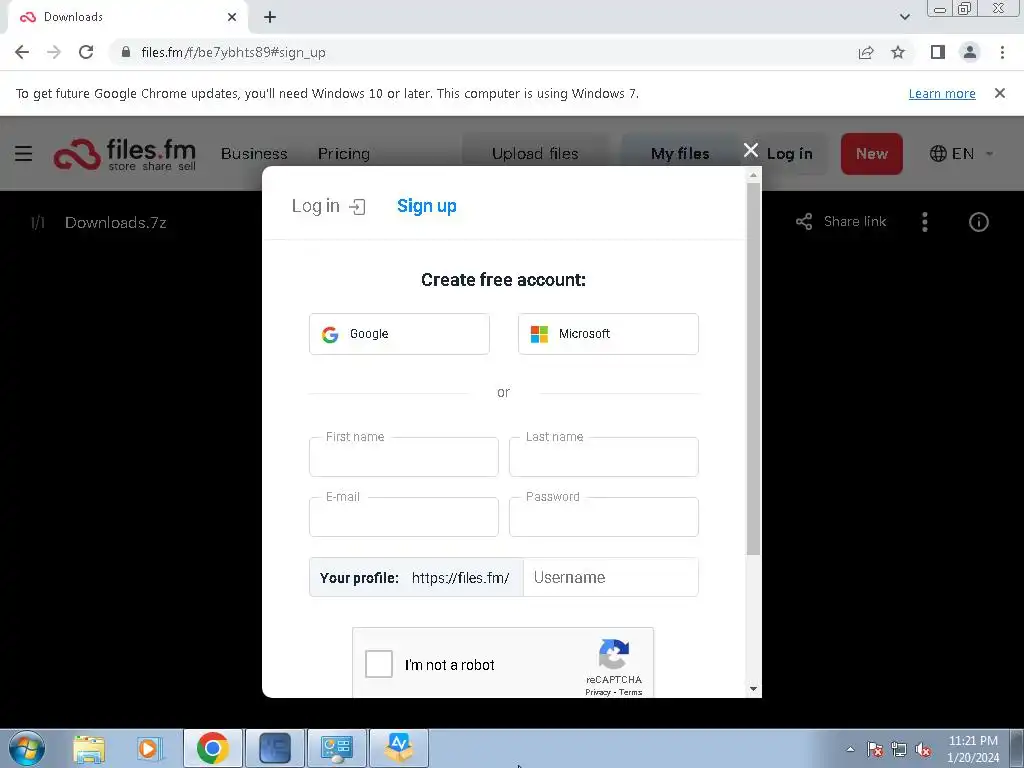Open My files
The height and width of the screenshot is (768, 1024).
click(x=680, y=154)
